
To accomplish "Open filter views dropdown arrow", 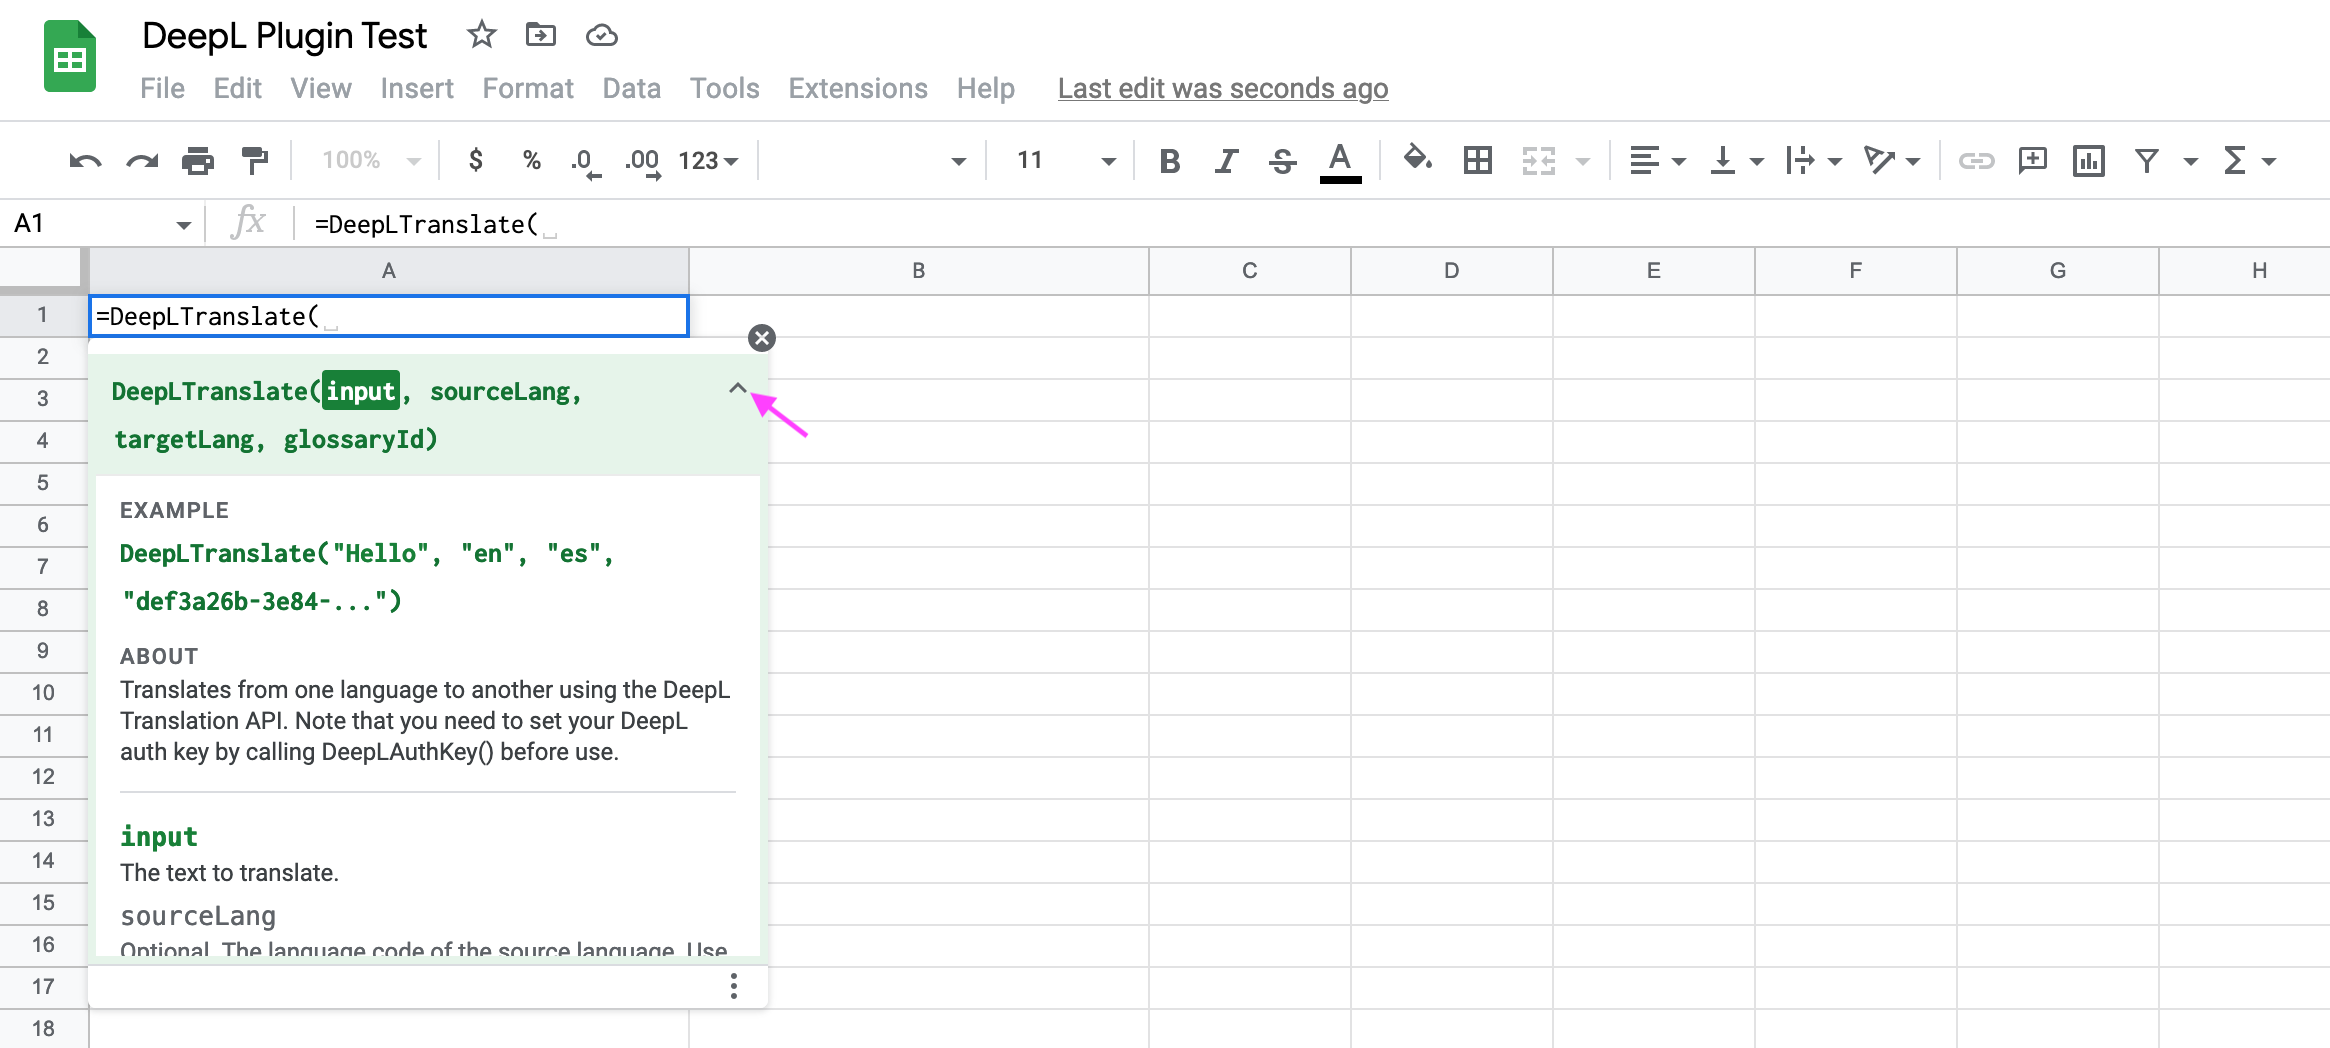I will (2190, 161).
